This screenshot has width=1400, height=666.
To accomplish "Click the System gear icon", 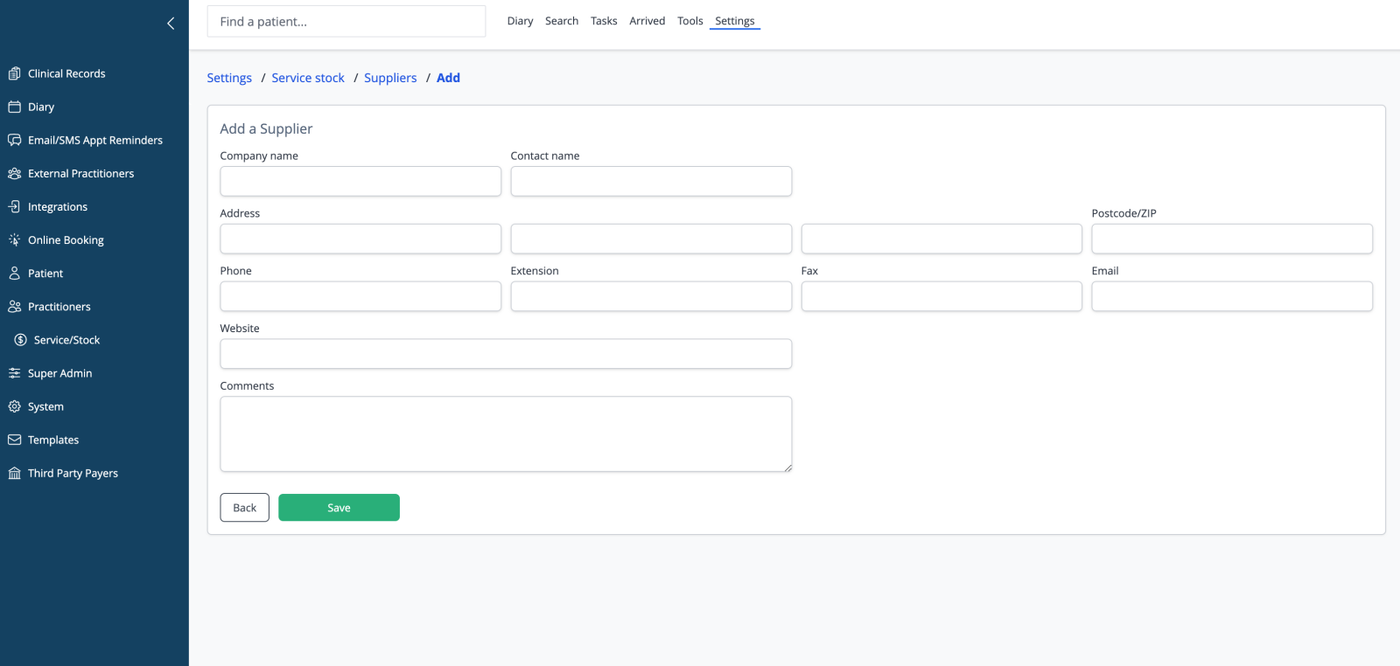I will pyautogui.click(x=14, y=406).
